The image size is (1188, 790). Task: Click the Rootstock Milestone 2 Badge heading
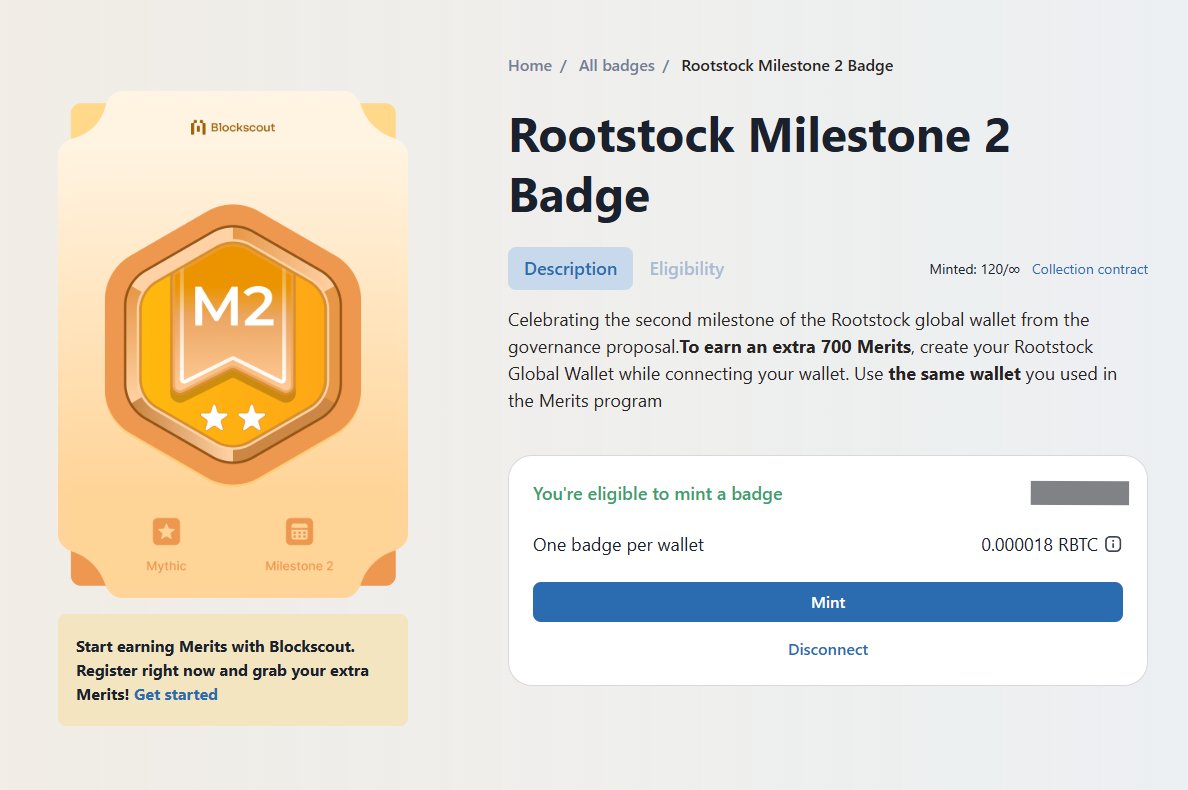pos(759,165)
